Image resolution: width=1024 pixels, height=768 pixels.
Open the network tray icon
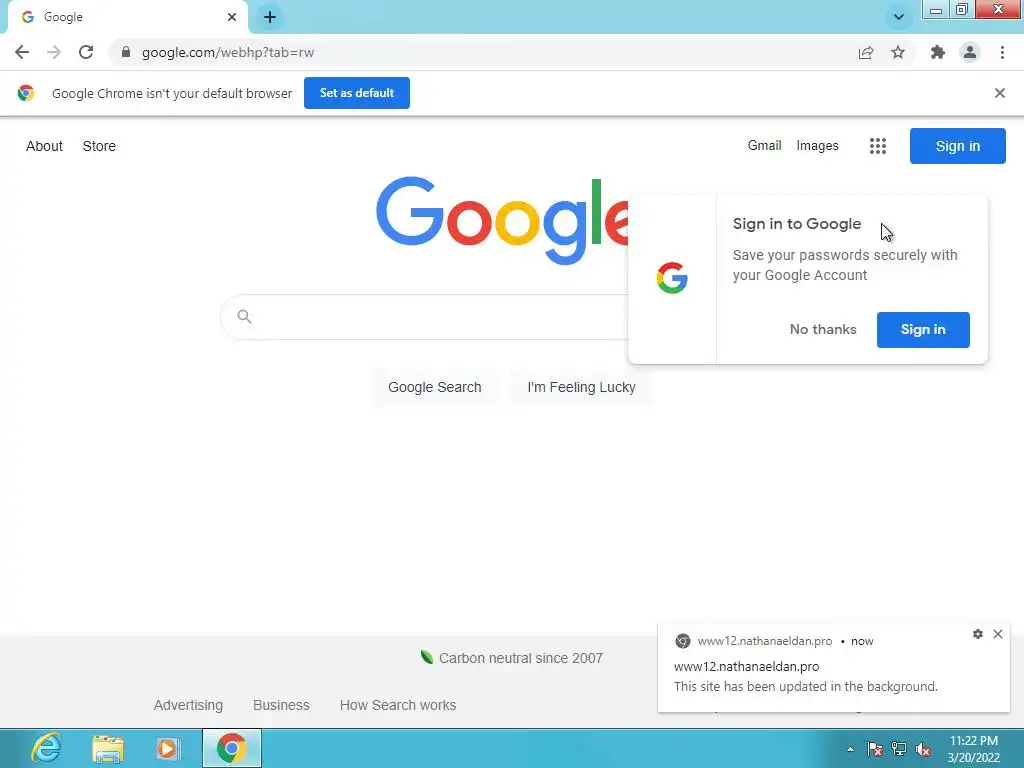[899, 750]
